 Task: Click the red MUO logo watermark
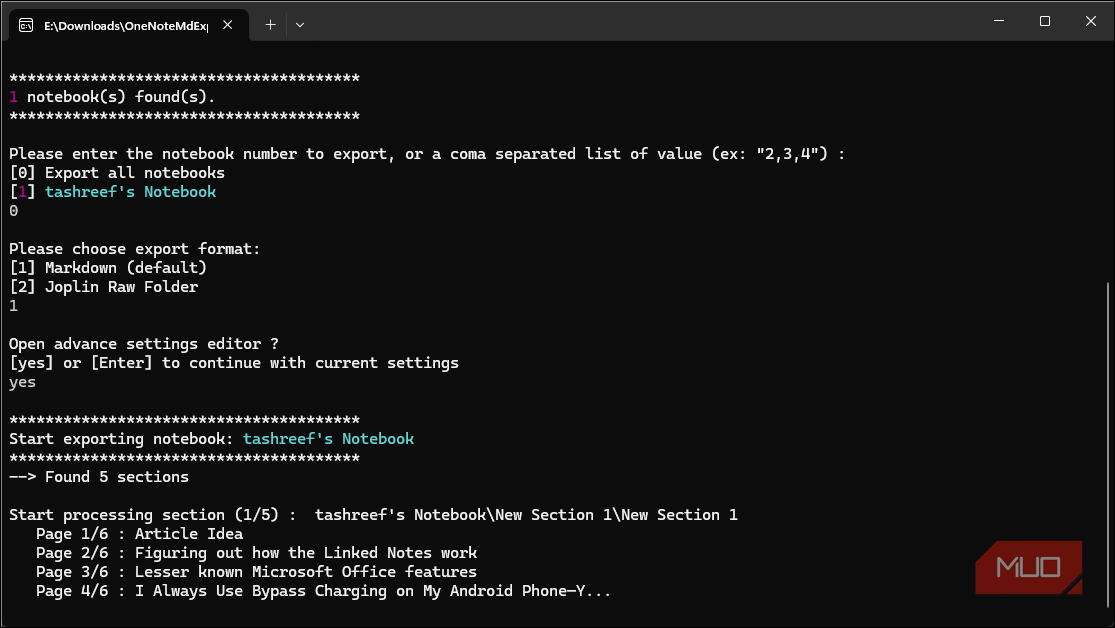click(1028, 567)
